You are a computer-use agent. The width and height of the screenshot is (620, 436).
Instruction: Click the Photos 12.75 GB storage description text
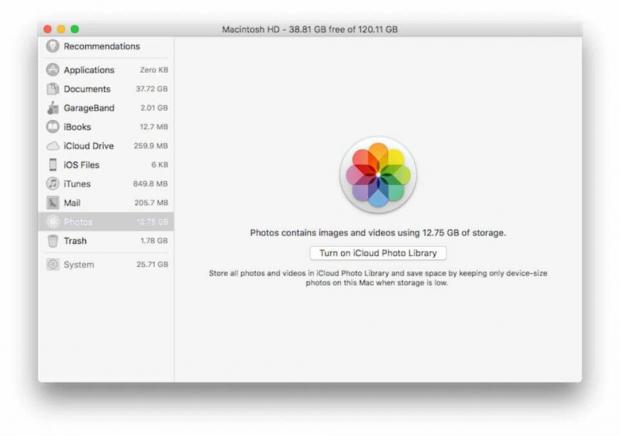click(377, 233)
